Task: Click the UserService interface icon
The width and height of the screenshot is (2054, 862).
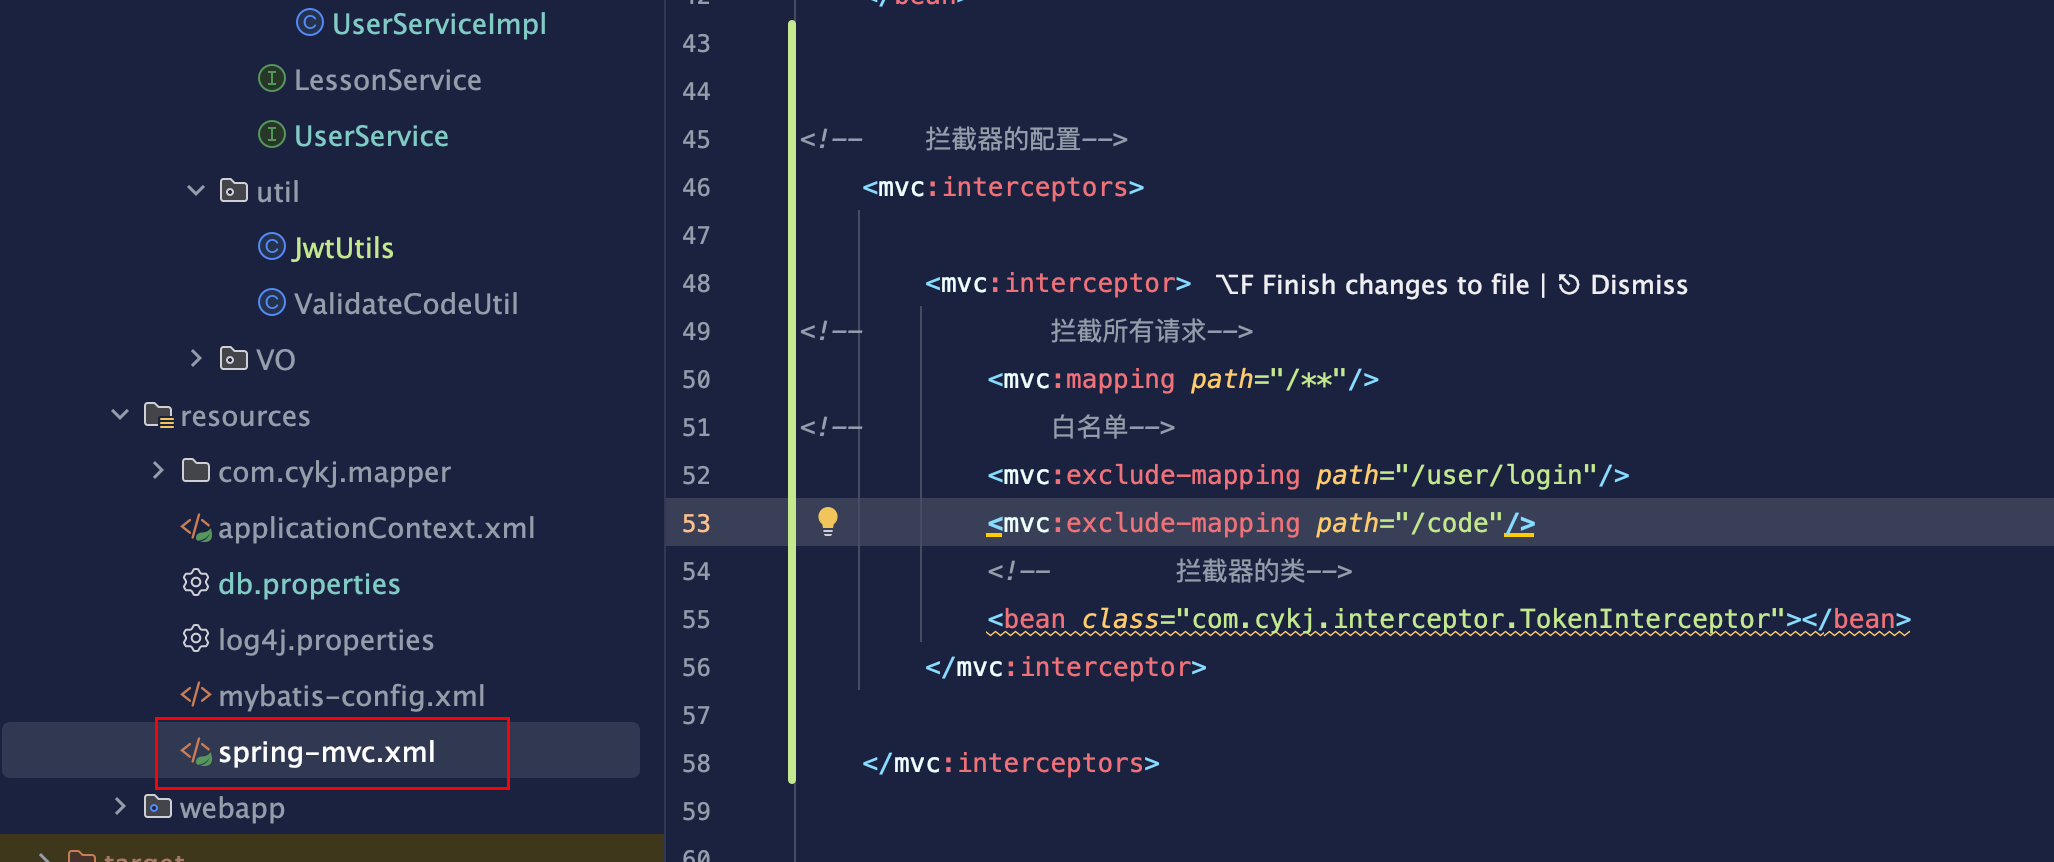Action: pyautogui.click(x=272, y=134)
